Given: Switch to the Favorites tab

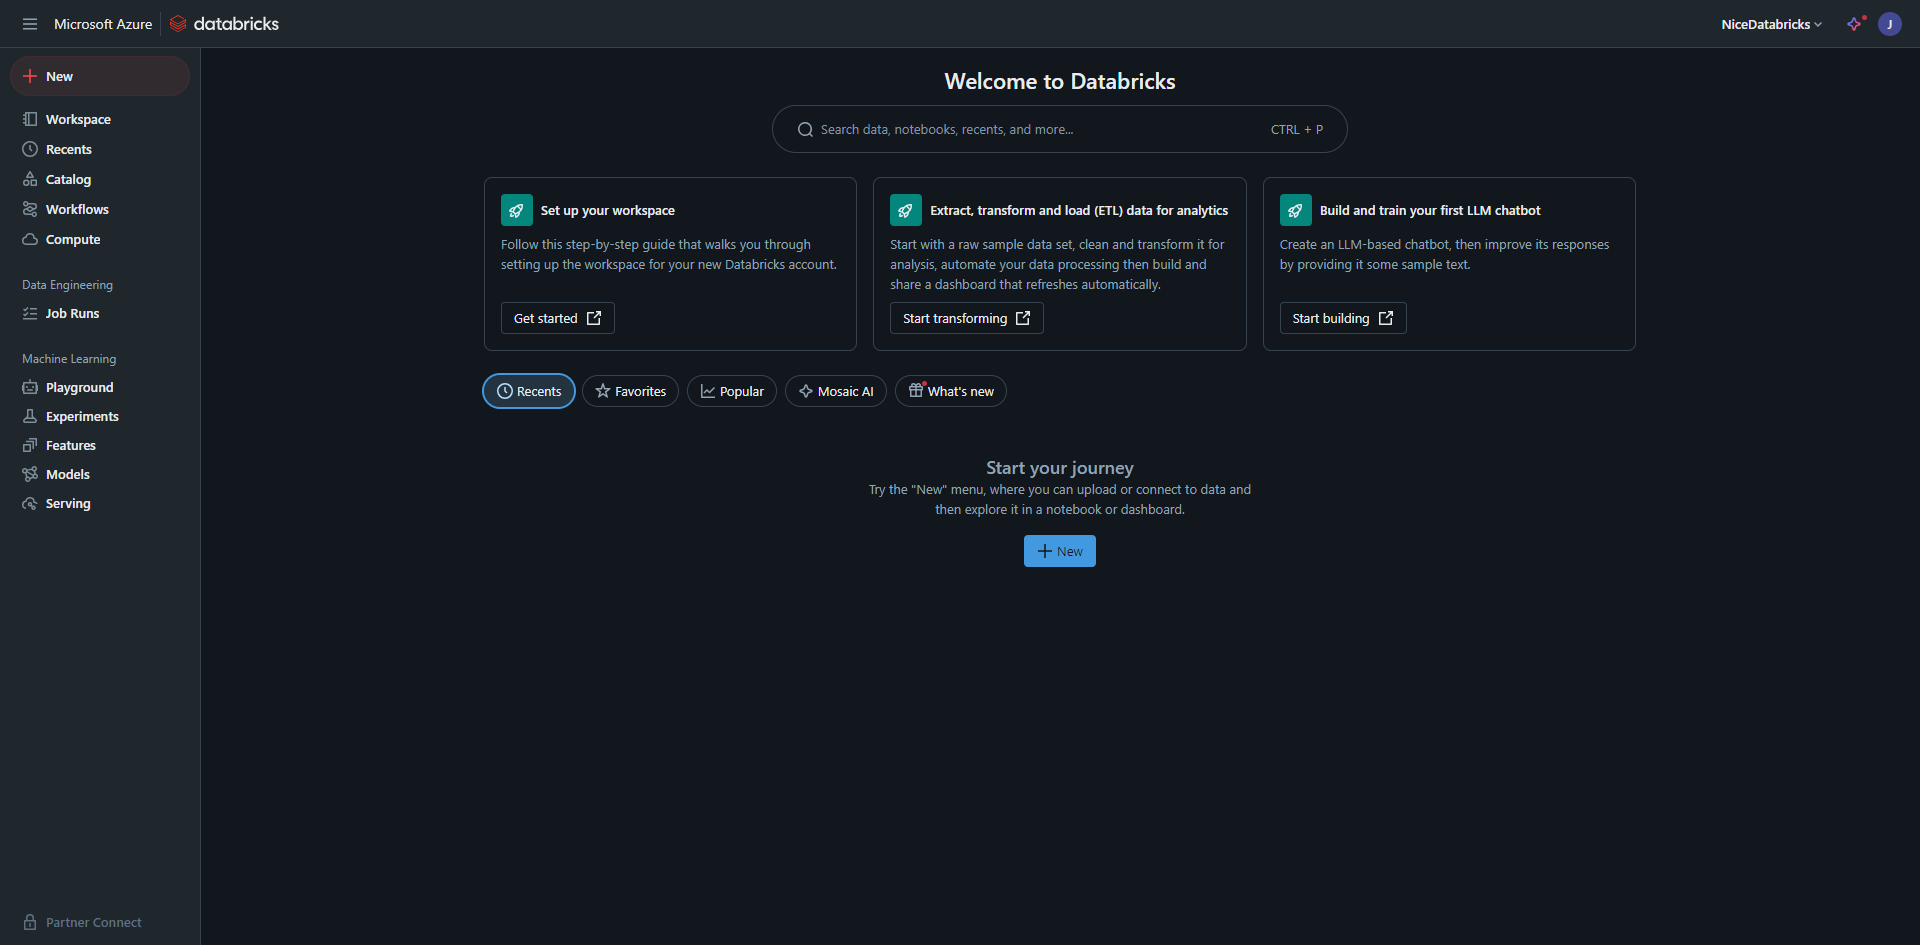Looking at the screenshot, I should pyautogui.click(x=630, y=391).
